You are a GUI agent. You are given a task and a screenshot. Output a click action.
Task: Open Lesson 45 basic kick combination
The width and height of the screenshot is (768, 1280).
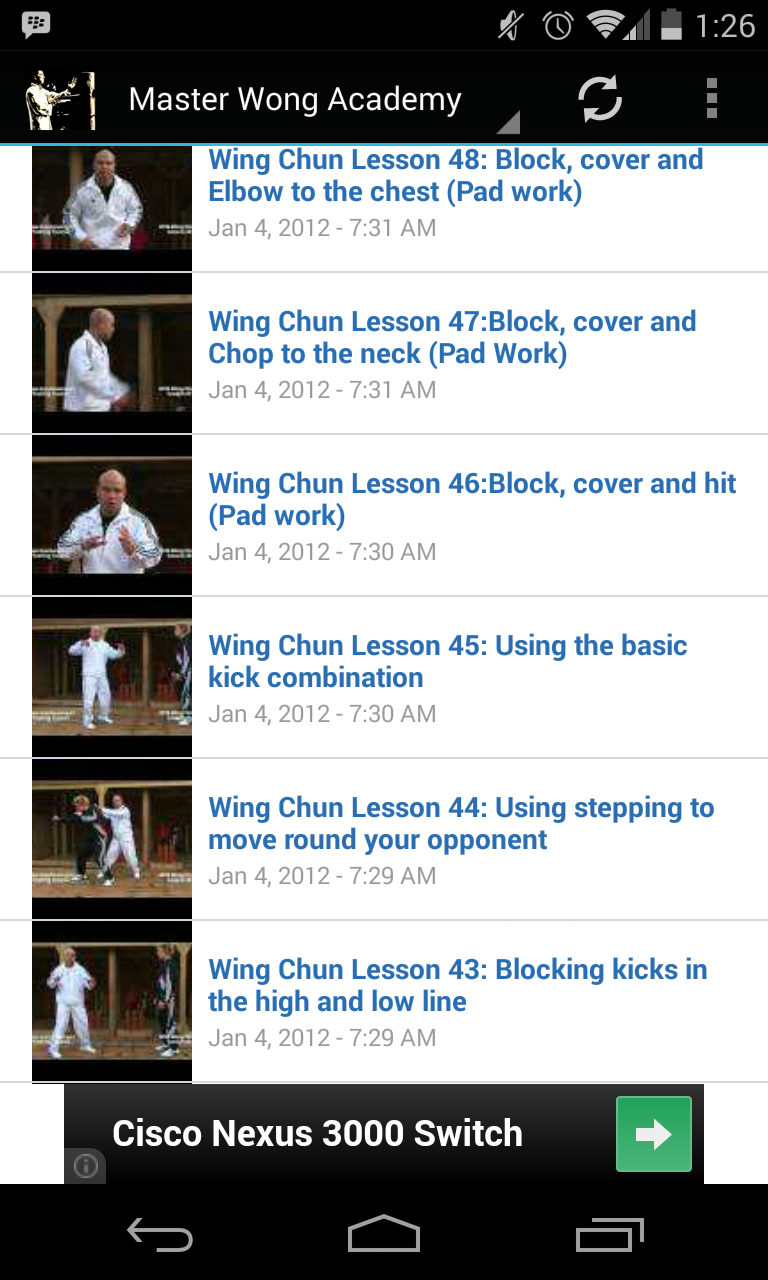click(384, 677)
